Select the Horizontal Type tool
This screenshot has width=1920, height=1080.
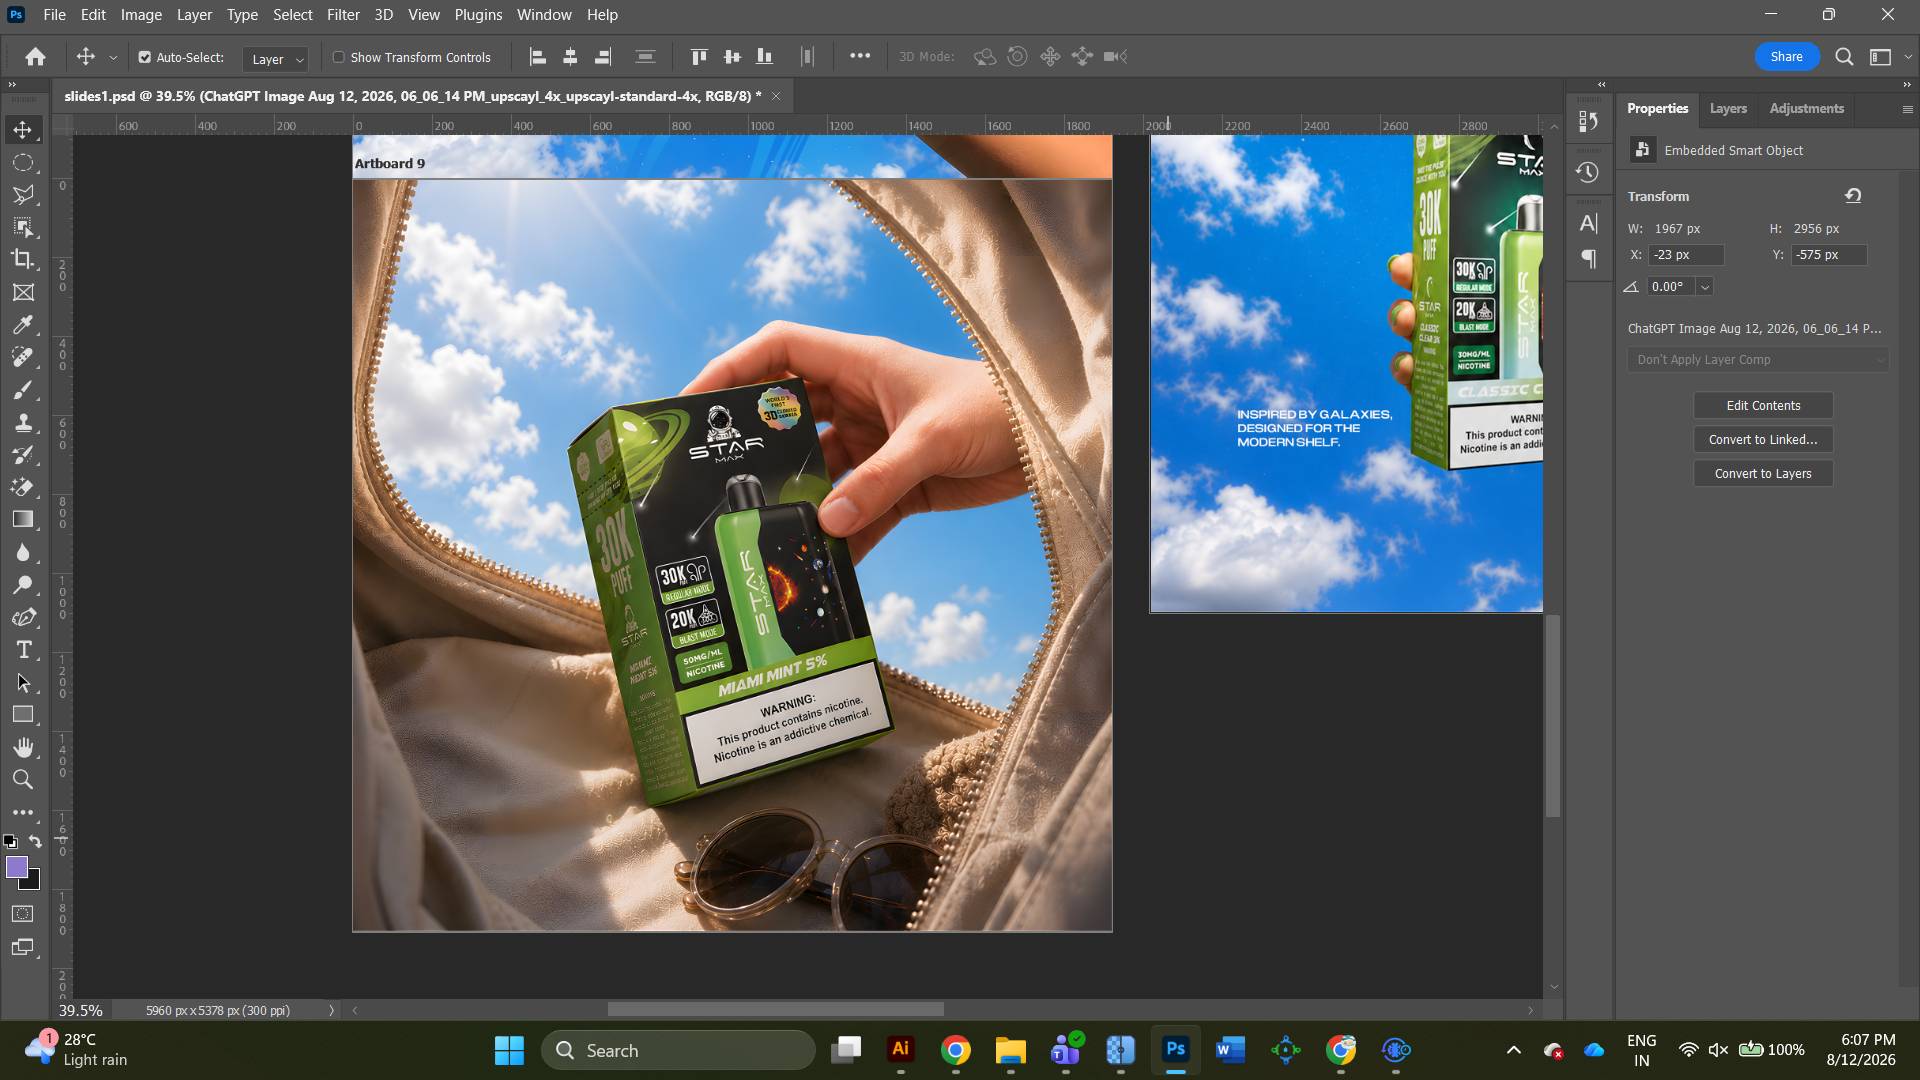(x=23, y=650)
